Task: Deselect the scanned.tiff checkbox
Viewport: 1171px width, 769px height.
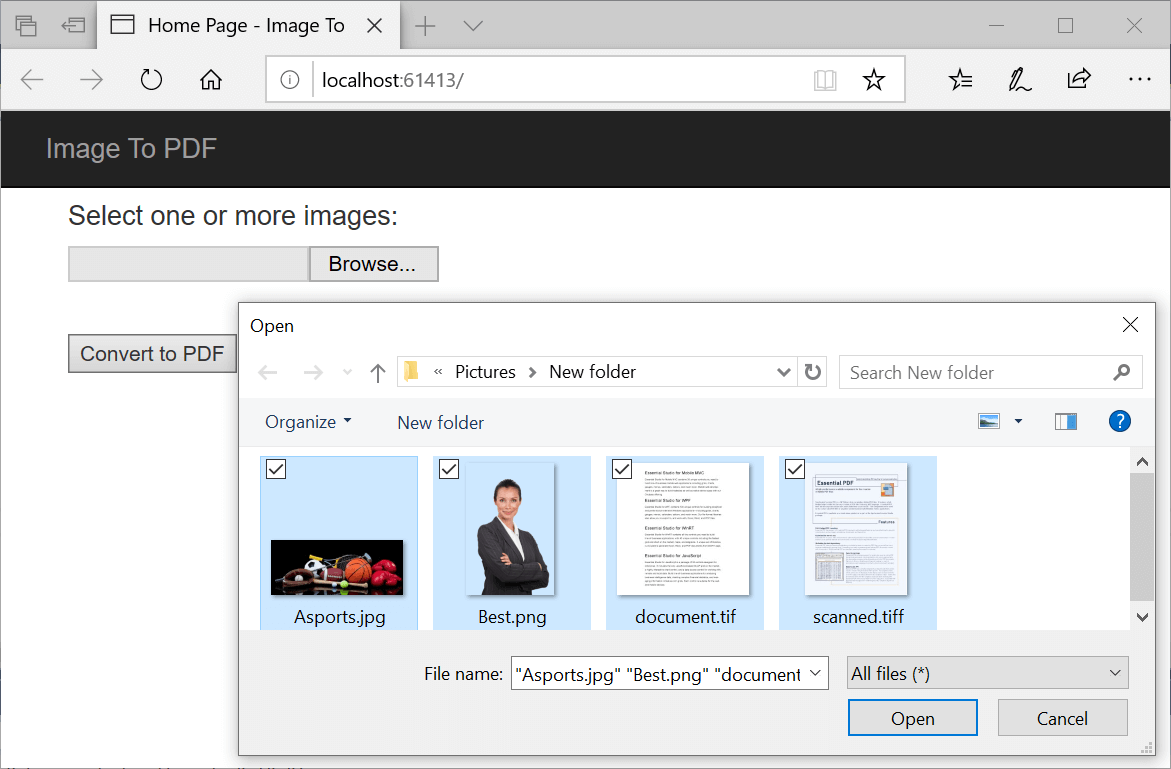Action: pos(795,469)
